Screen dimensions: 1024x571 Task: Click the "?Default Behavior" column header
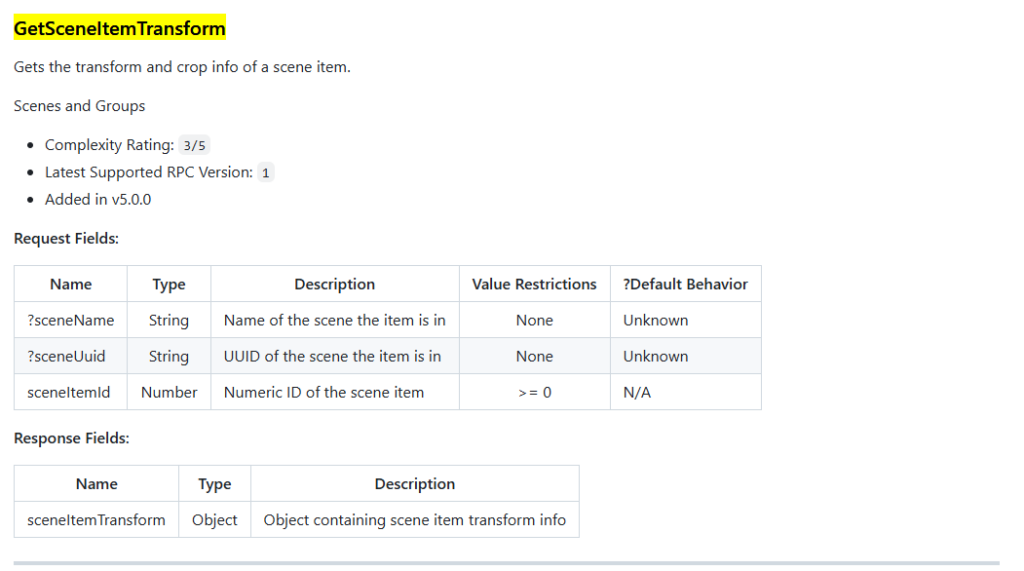[685, 284]
